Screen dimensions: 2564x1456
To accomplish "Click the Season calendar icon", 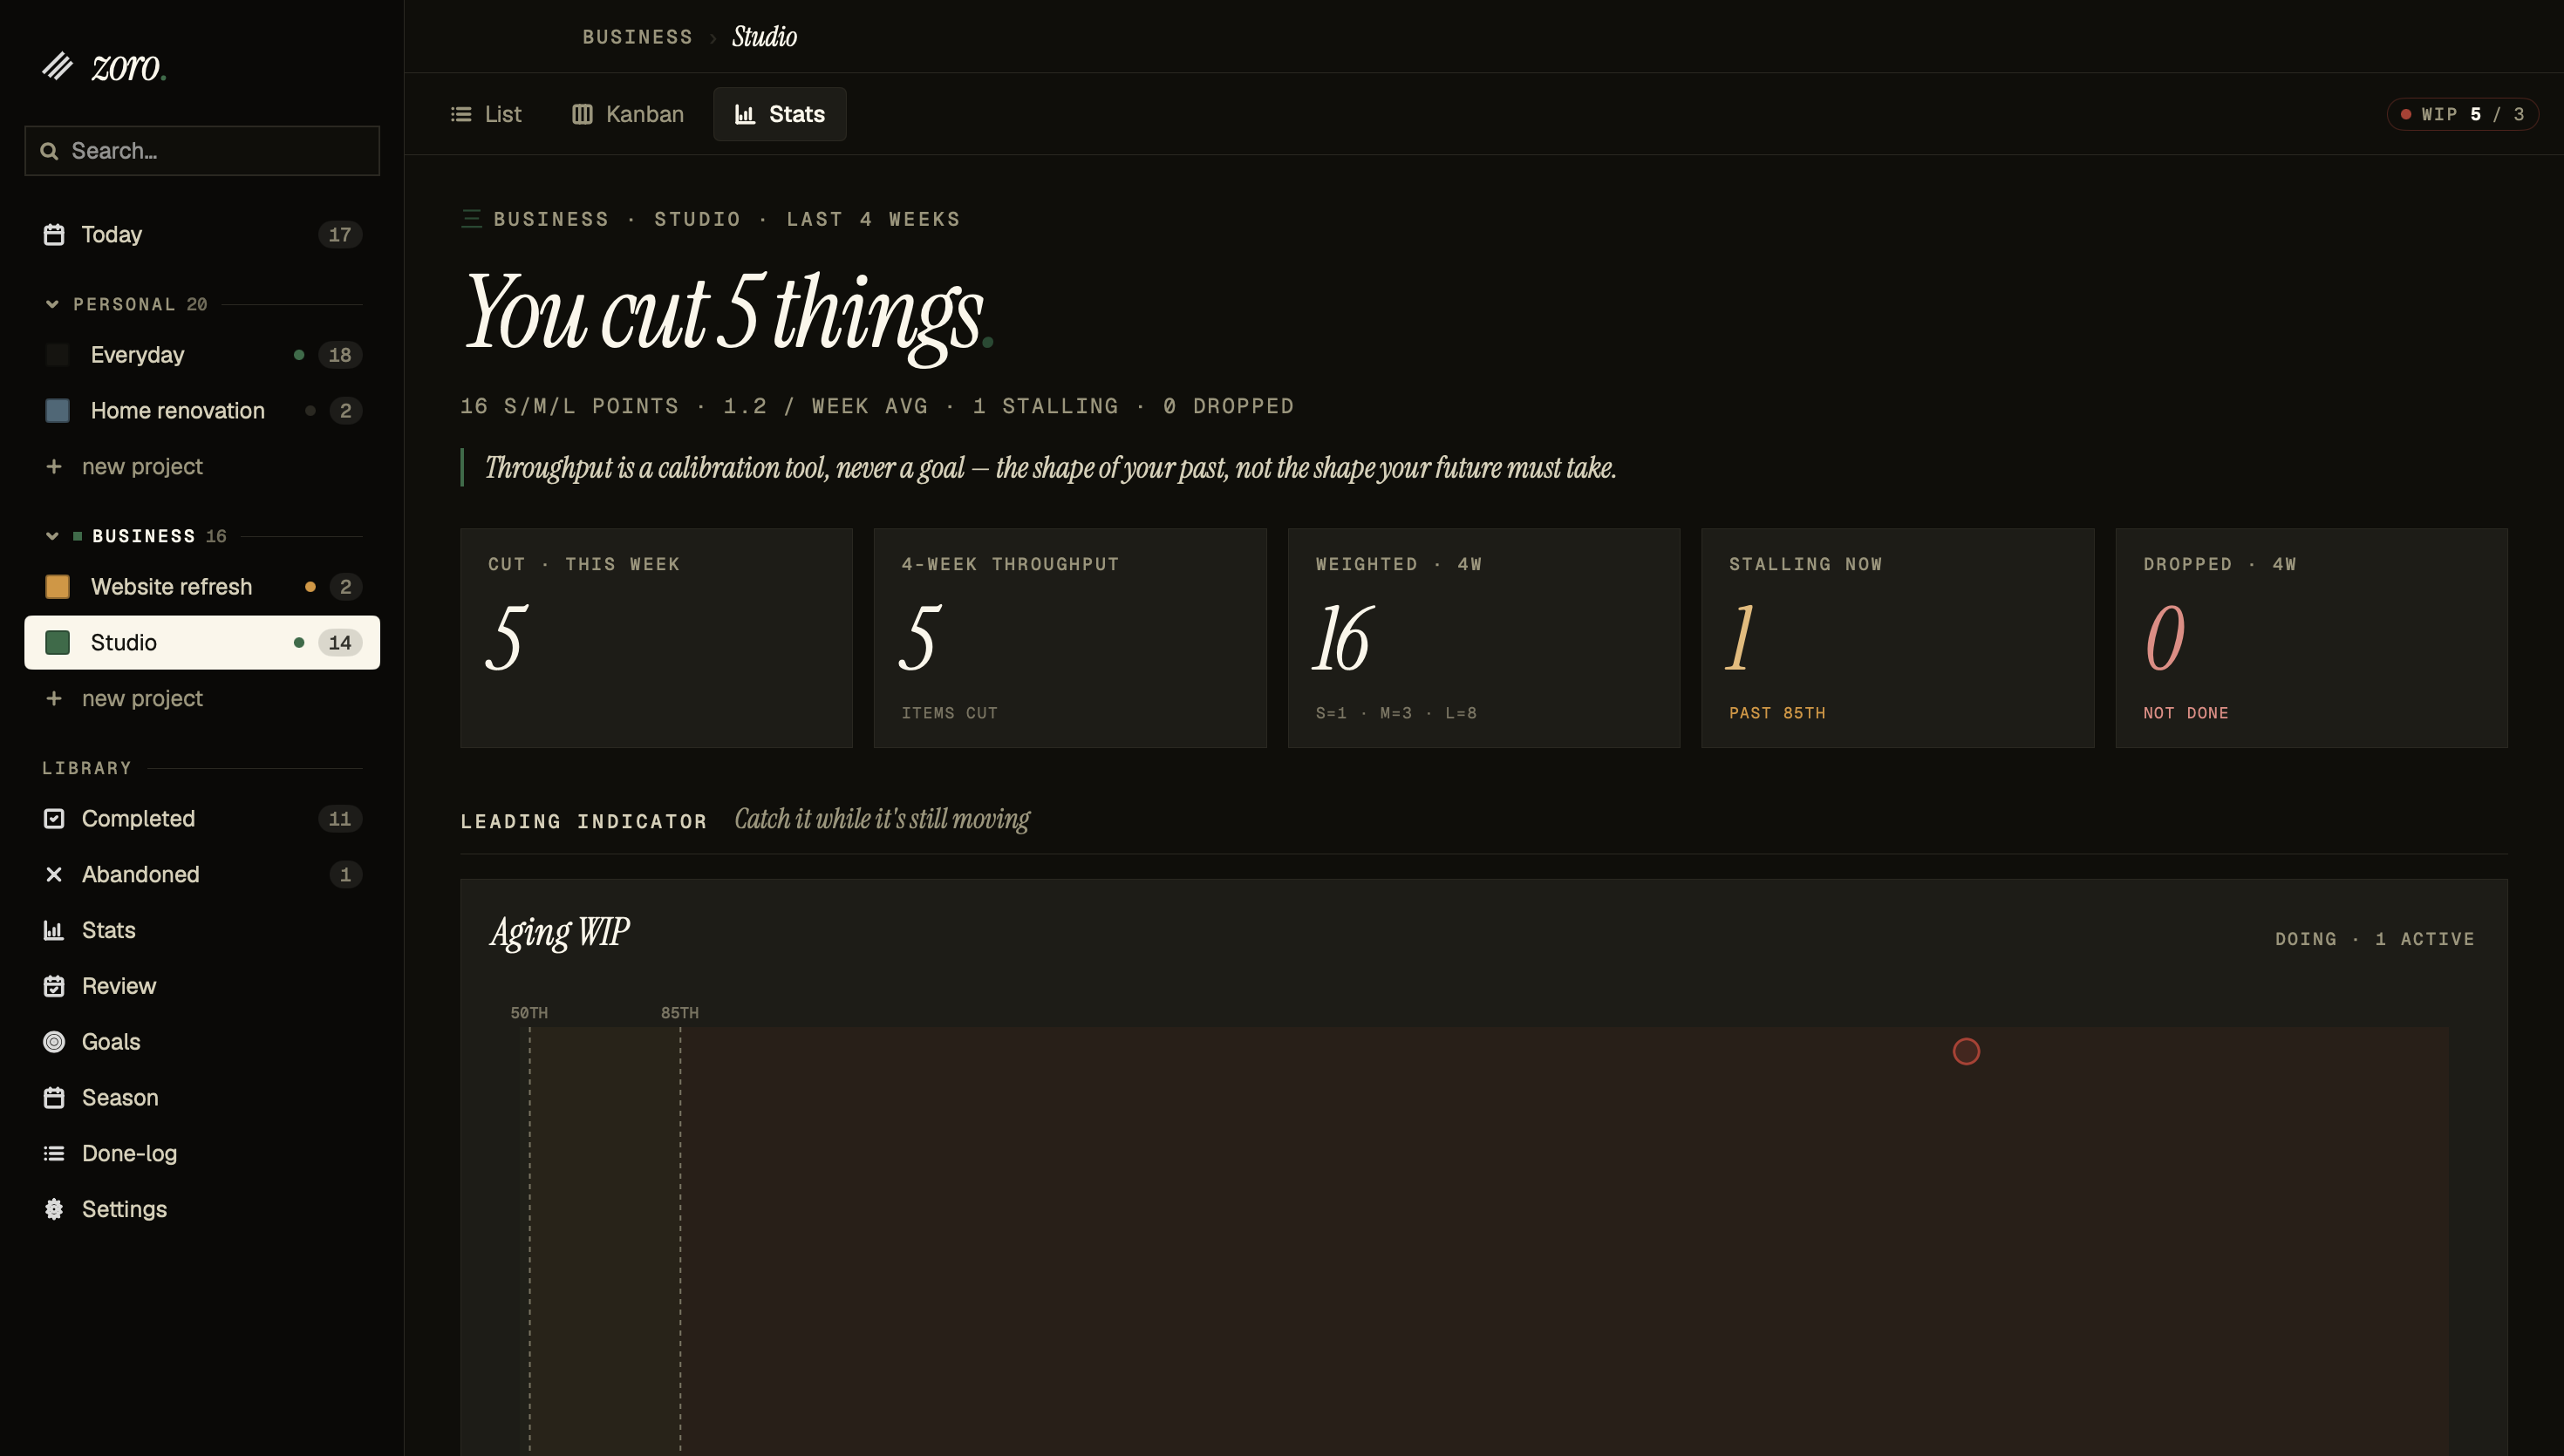I will tap(54, 1097).
